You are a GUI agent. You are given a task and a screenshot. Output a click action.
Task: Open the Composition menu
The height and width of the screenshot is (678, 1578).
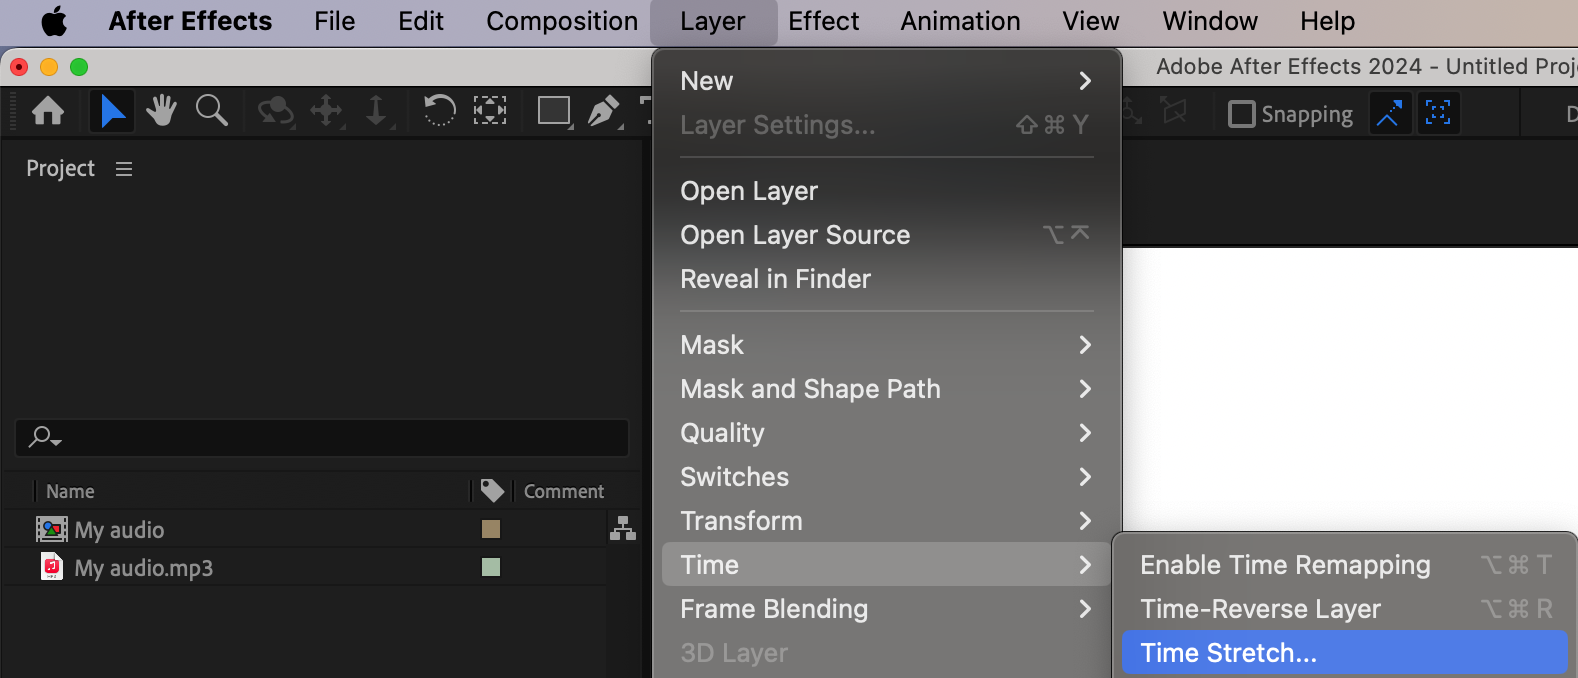562,21
